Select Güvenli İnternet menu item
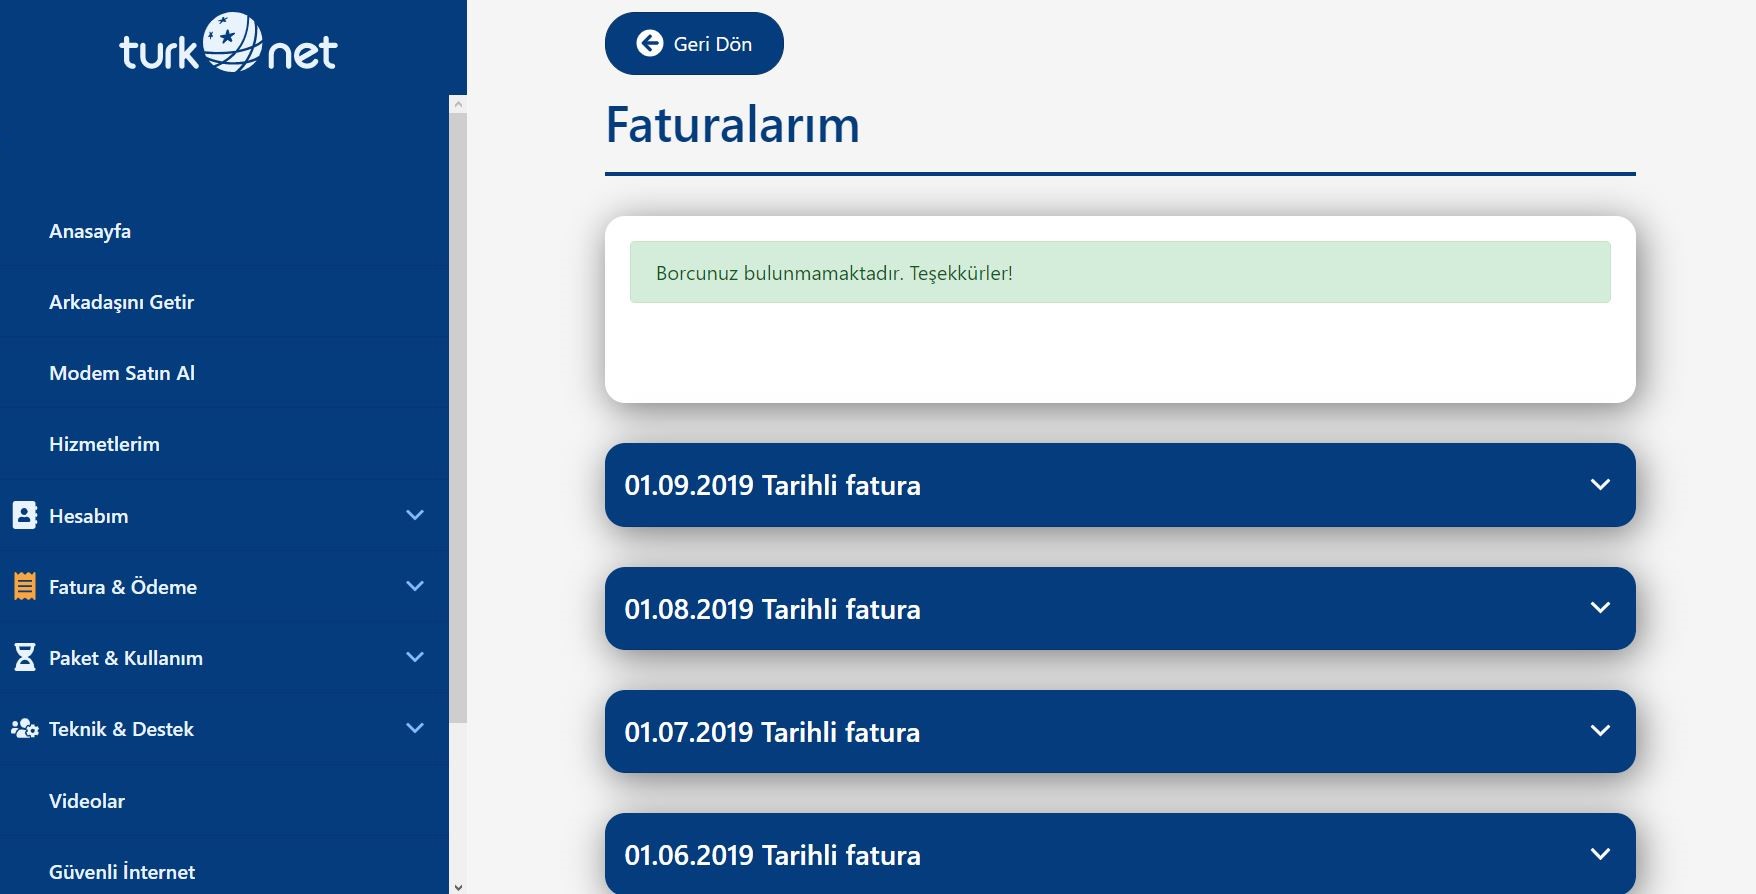The height and width of the screenshot is (894, 1756). point(122,872)
